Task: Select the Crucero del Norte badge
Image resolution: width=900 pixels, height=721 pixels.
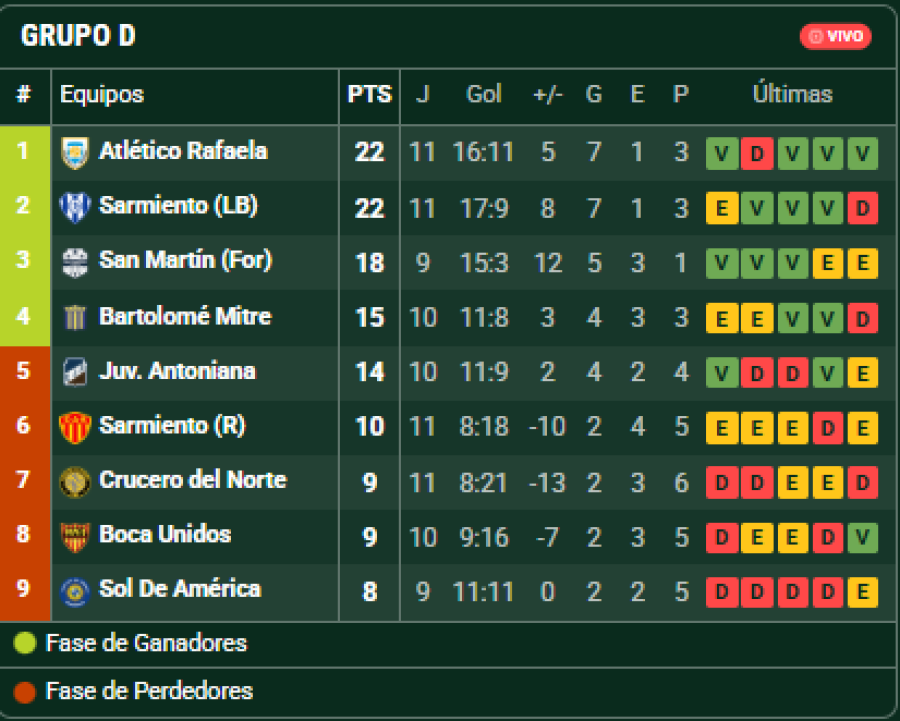Action: point(75,482)
